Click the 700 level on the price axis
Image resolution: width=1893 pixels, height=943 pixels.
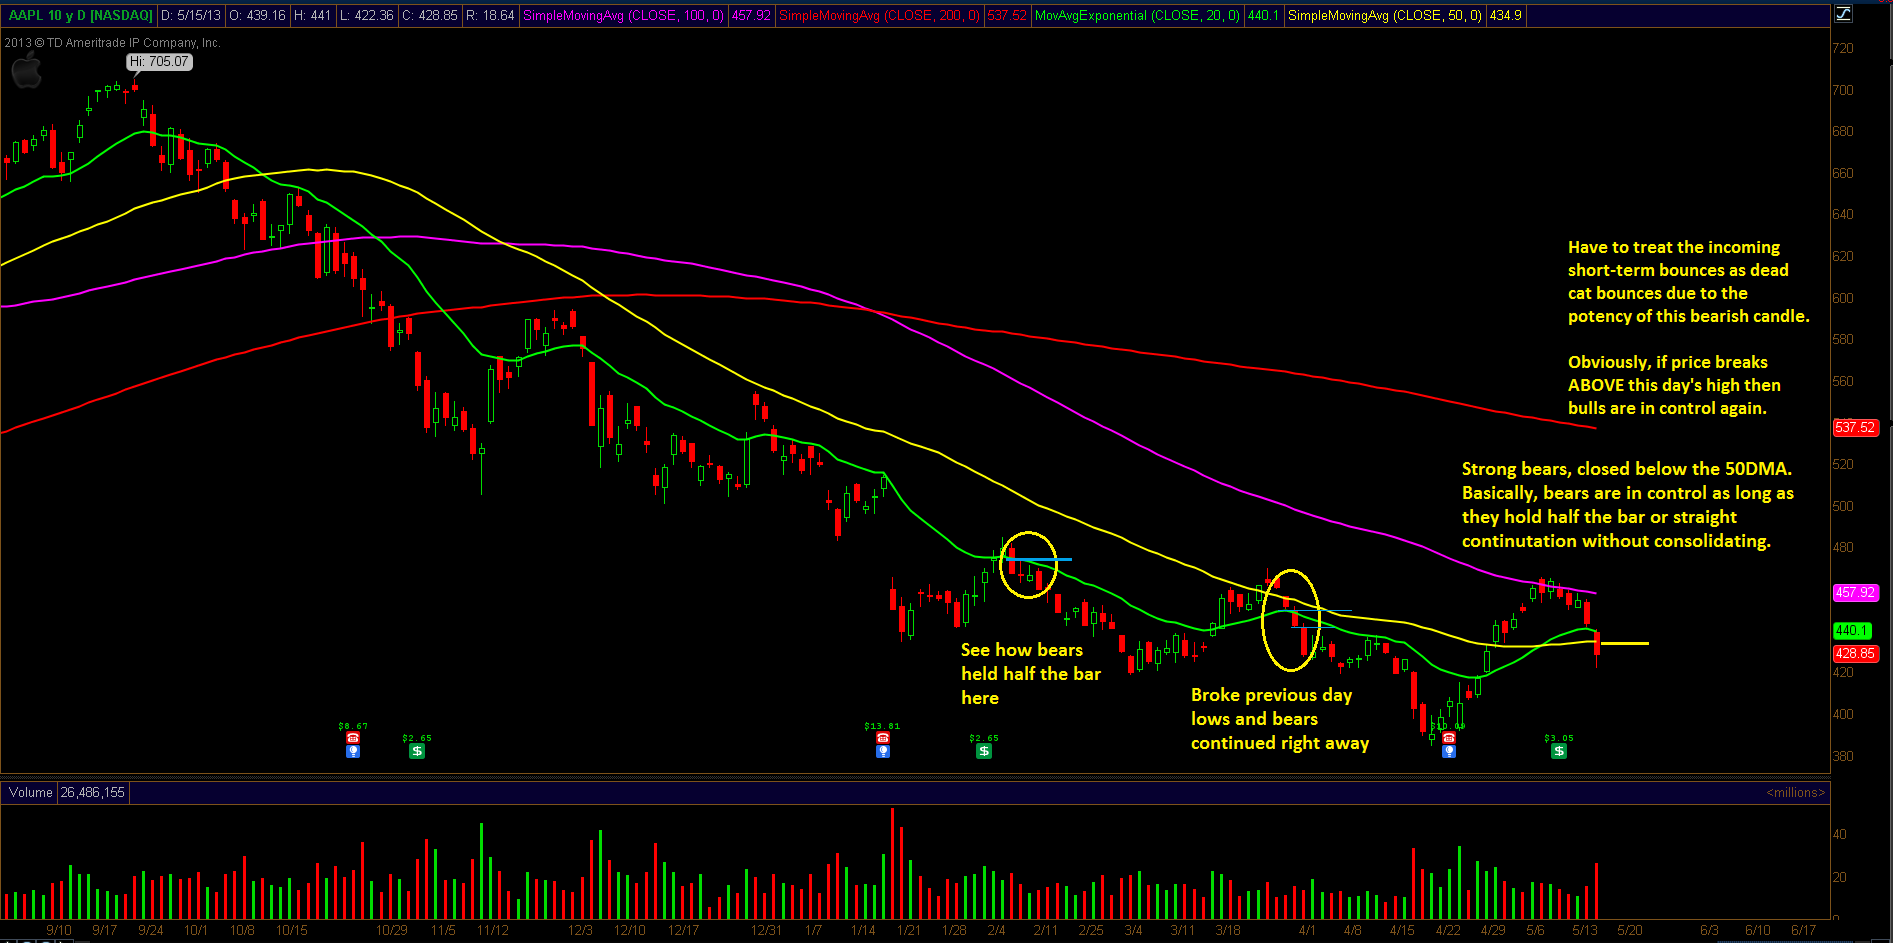[x=1843, y=90]
